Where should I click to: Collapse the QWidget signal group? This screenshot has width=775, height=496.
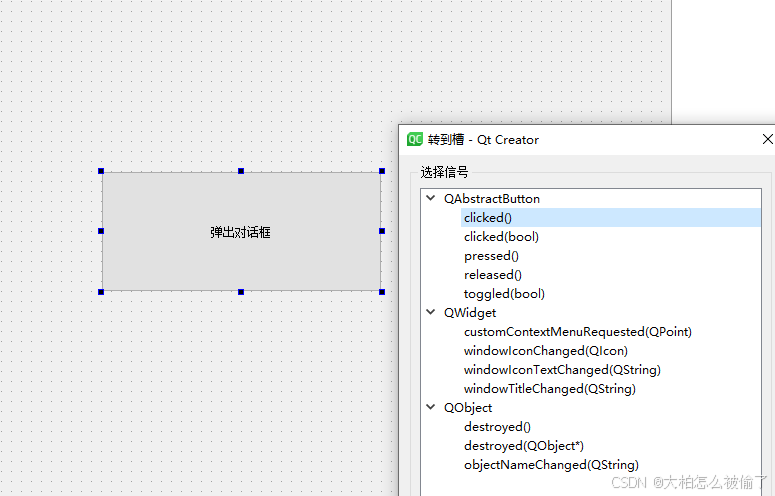[x=431, y=312]
